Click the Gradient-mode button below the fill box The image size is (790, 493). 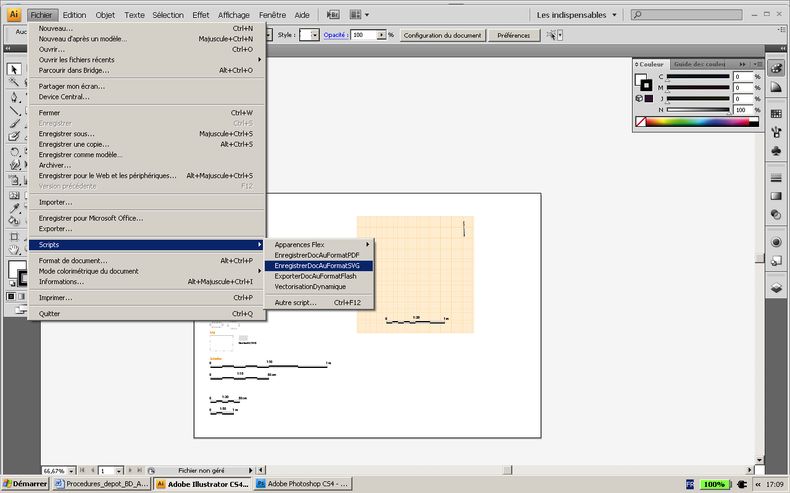click(x=21, y=297)
